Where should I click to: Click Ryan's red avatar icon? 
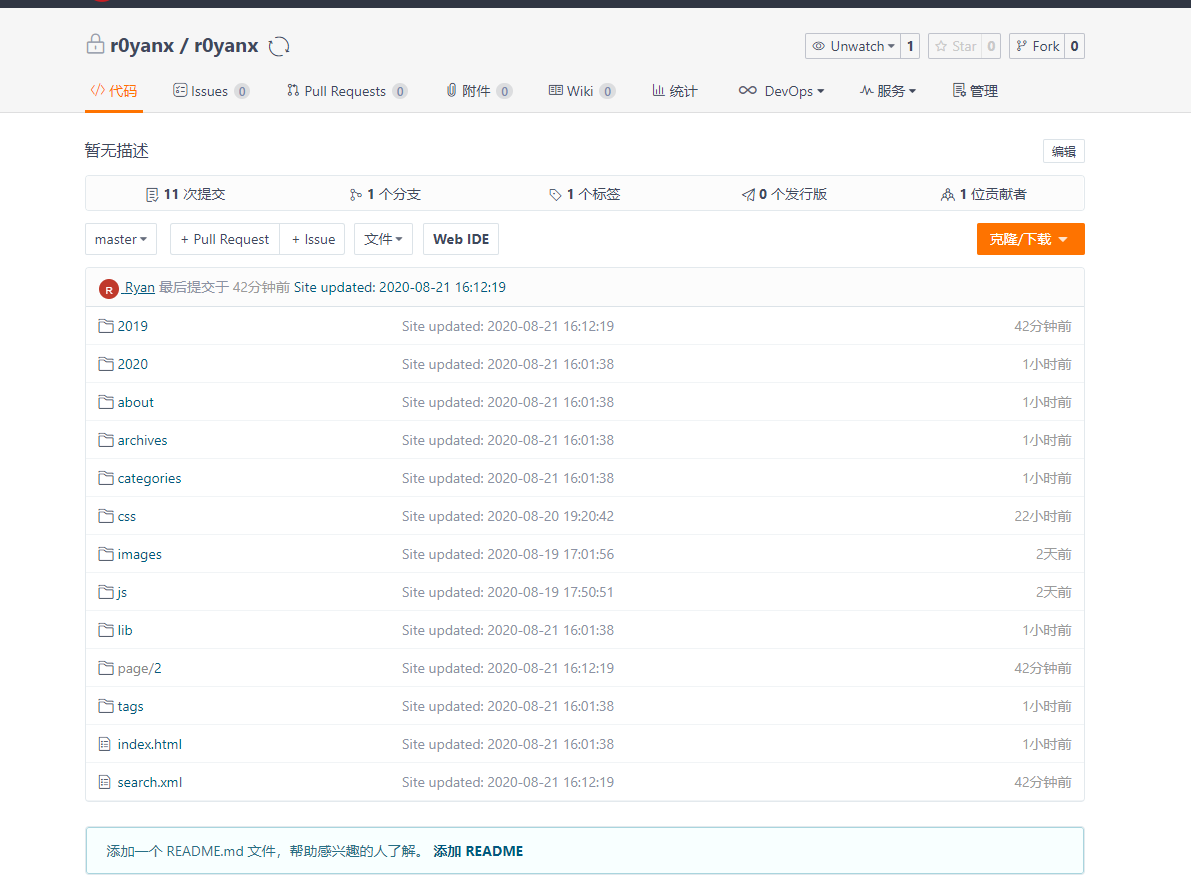109,289
